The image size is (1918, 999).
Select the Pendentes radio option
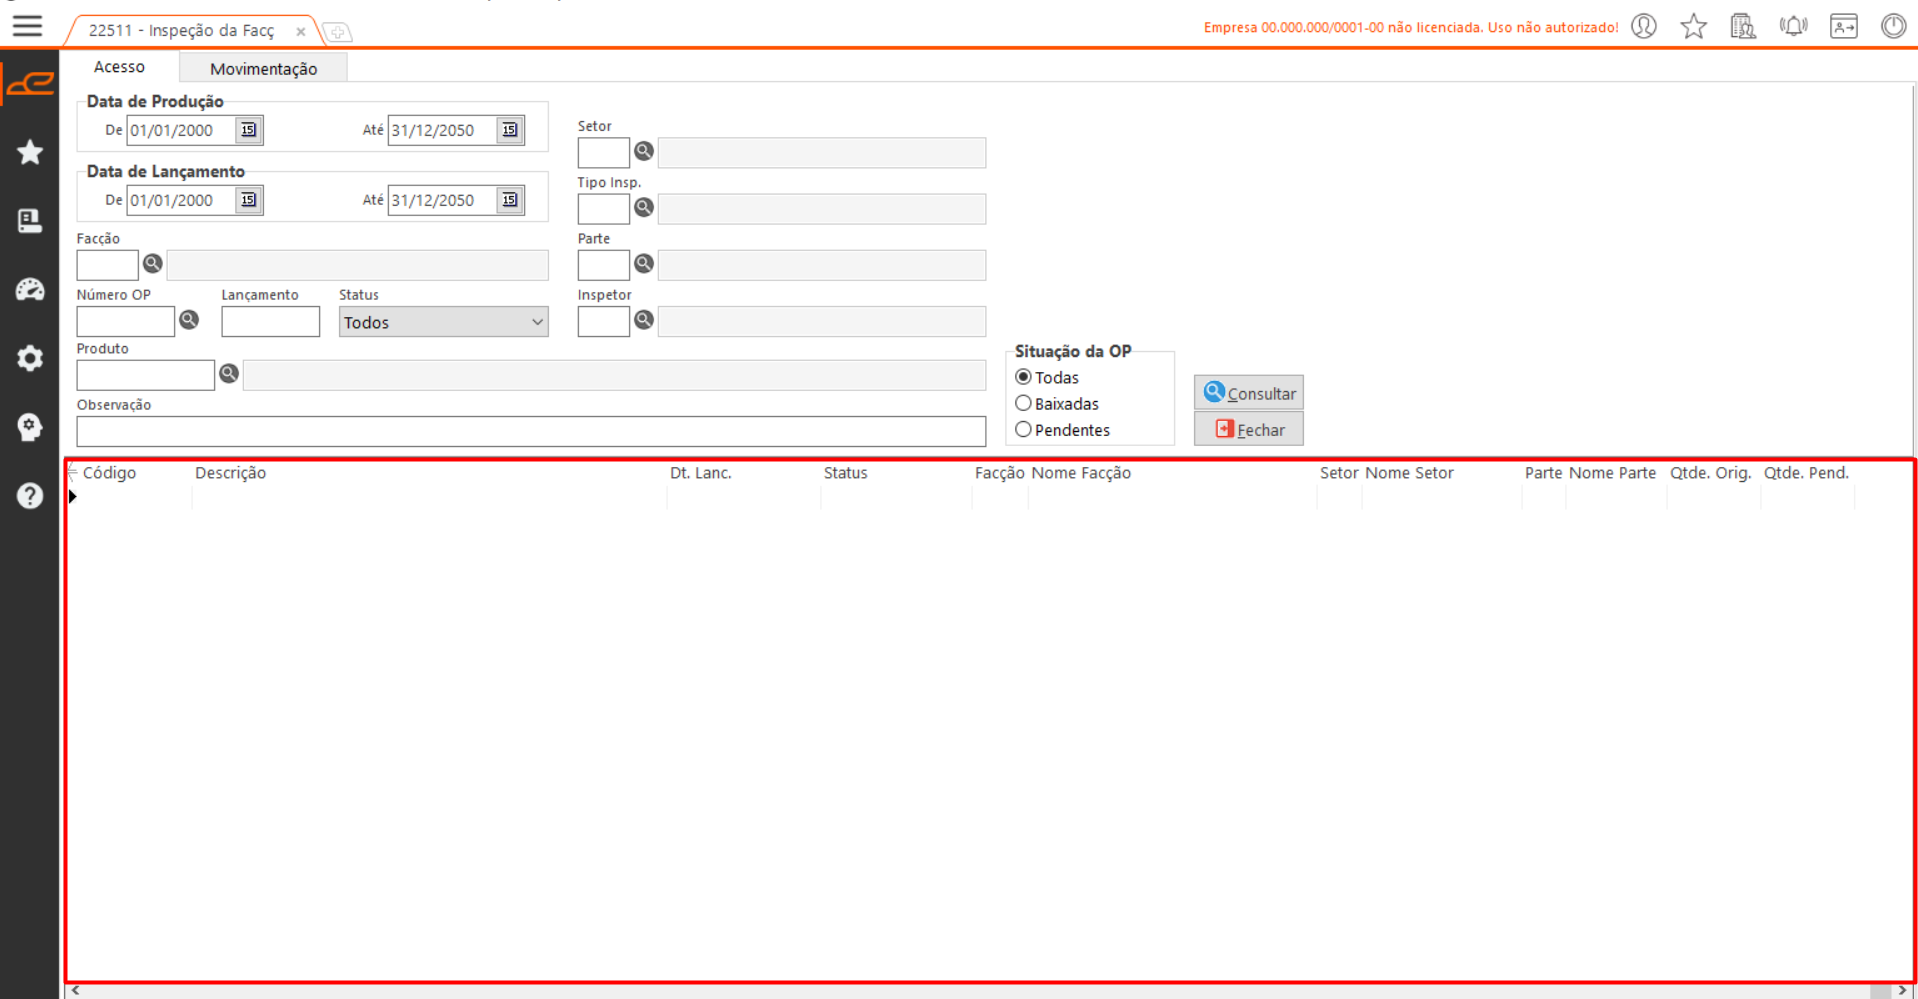click(x=1023, y=430)
